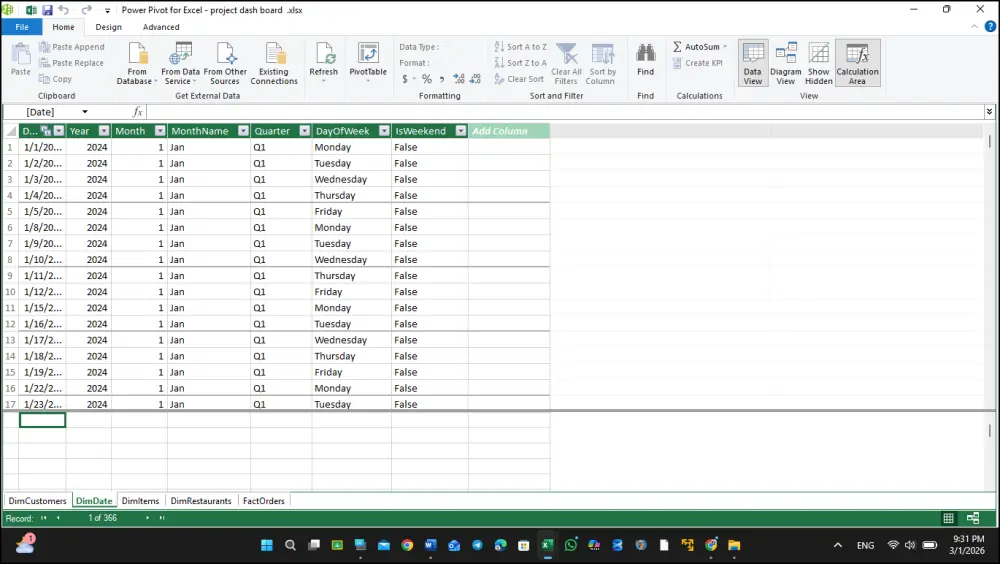Go to first record
The image size is (1000, 564).
pos(43,518)
